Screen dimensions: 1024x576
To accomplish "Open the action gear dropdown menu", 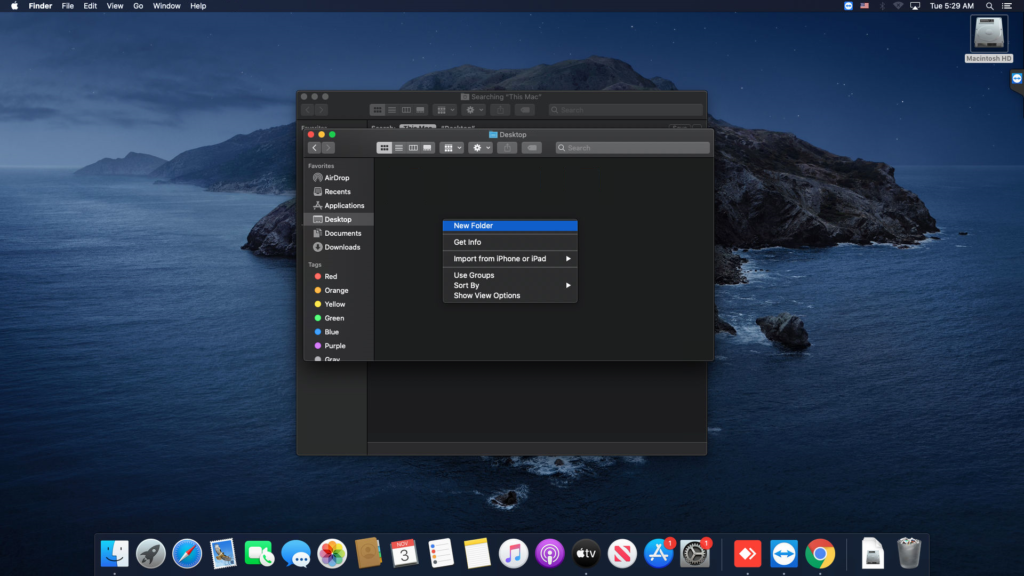I will pos(480,147).
